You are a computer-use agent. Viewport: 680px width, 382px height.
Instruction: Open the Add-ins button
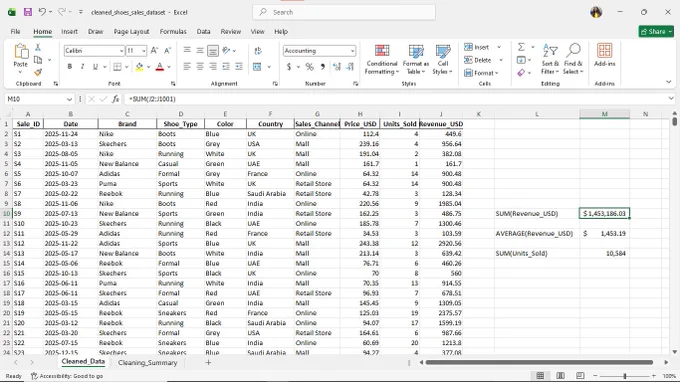coord(605,55)
